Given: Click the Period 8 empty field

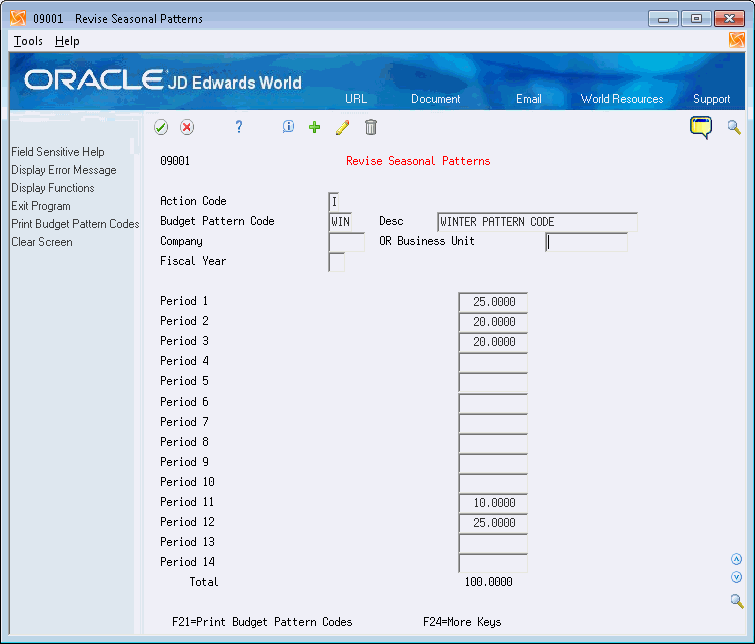Looking at the screenshot, I should (493, 443).
